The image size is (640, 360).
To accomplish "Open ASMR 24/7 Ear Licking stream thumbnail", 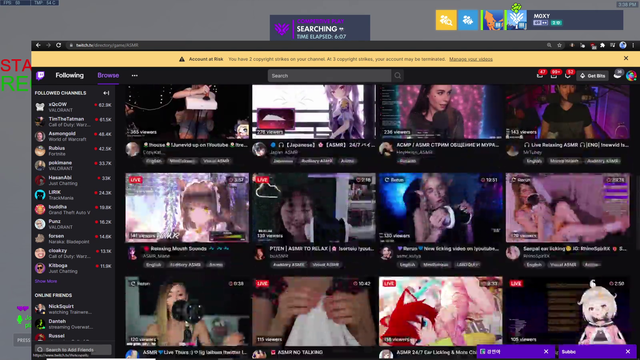I will (x=440, y=311).
